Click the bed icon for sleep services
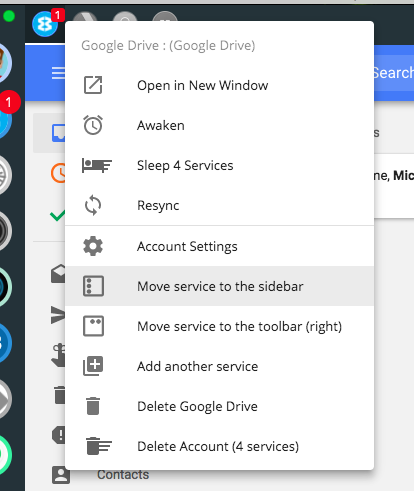414x491 pixels. [97, 166]
